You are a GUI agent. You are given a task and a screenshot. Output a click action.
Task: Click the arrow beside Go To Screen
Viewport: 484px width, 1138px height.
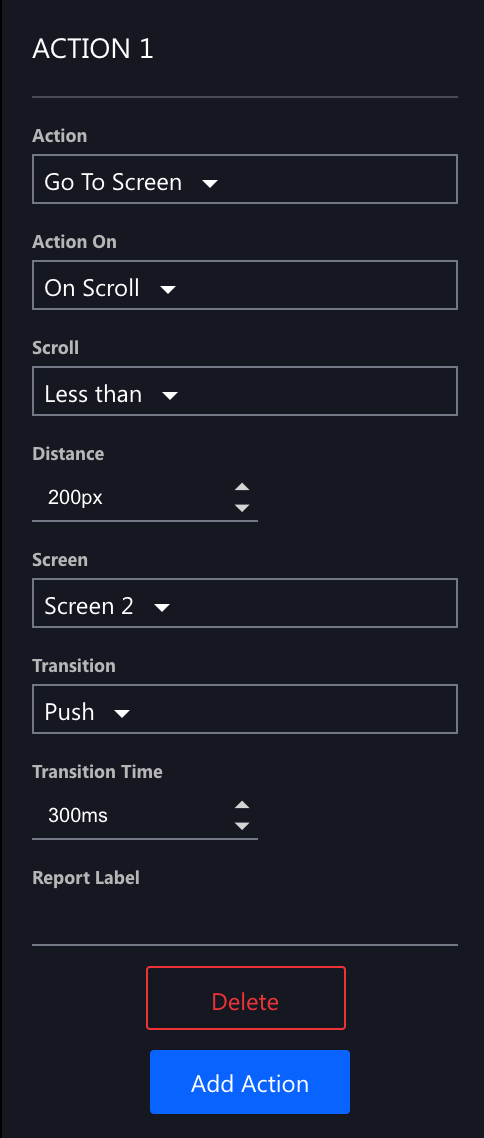point(210,184)
